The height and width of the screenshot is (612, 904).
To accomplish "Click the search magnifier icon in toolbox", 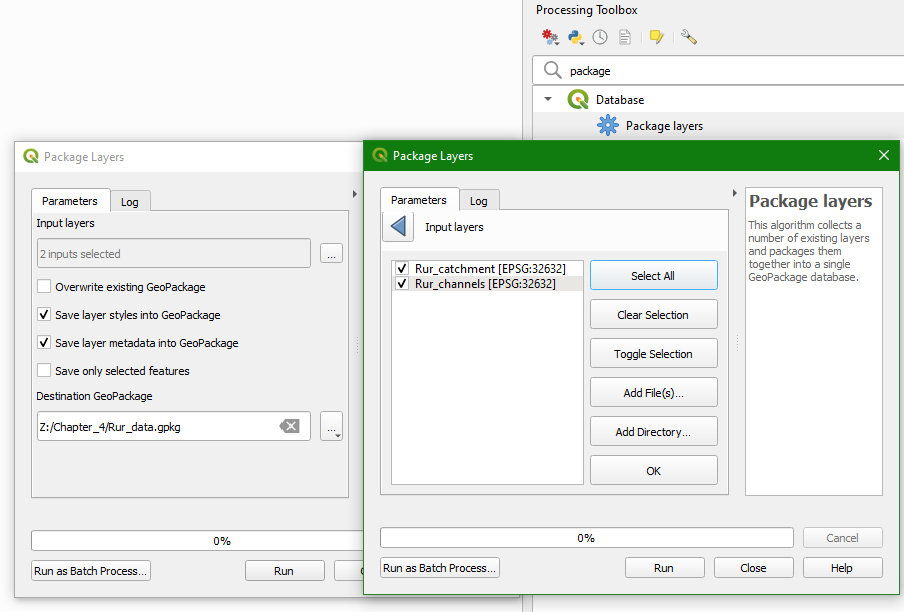I will 552,70.
